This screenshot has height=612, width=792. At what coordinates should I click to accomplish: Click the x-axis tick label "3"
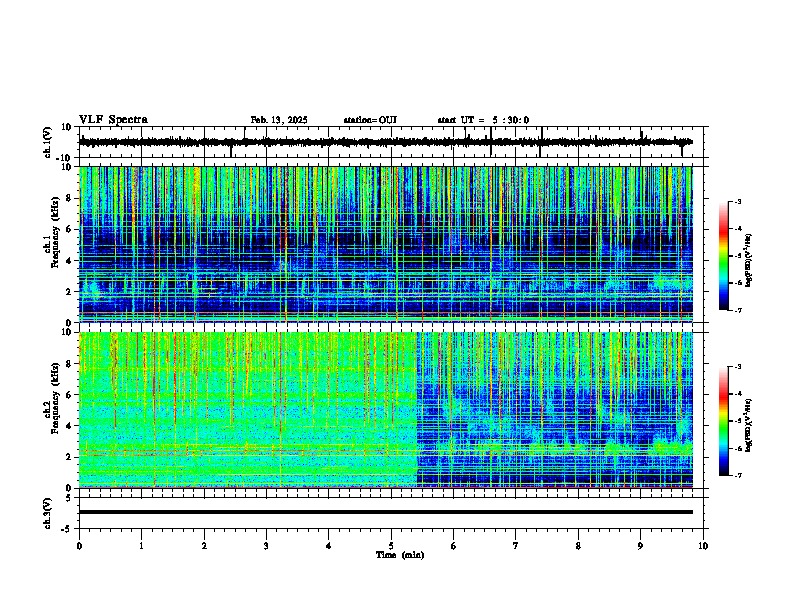[x=266, y=546]
